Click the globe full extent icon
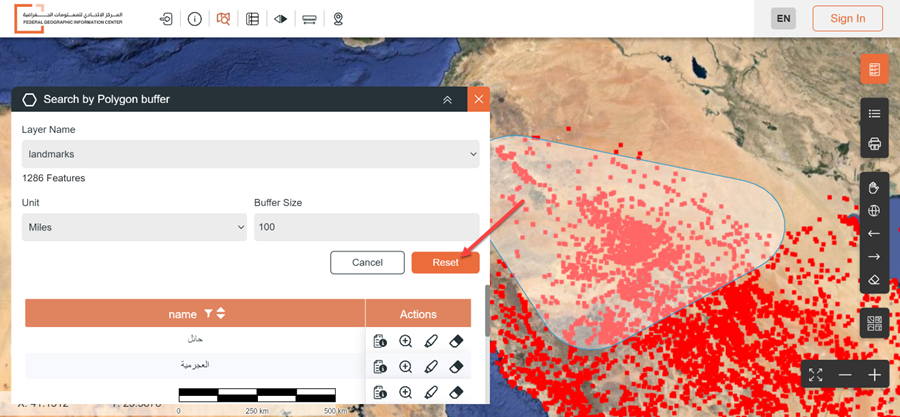The height and width of the screenshot is (417, 900). [874, 211]
